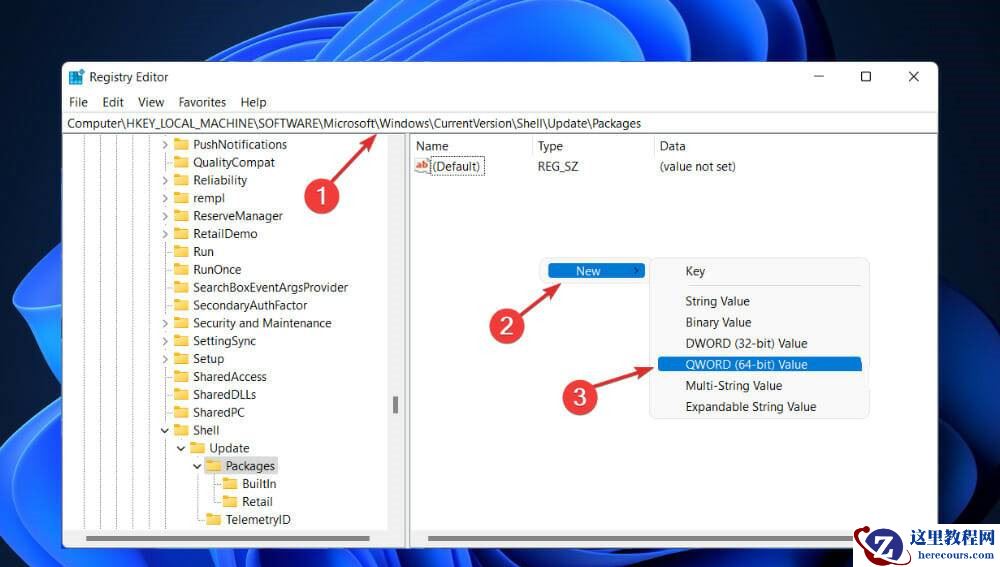Select the PushNotifications folder icon

click(x=182, y=144)
